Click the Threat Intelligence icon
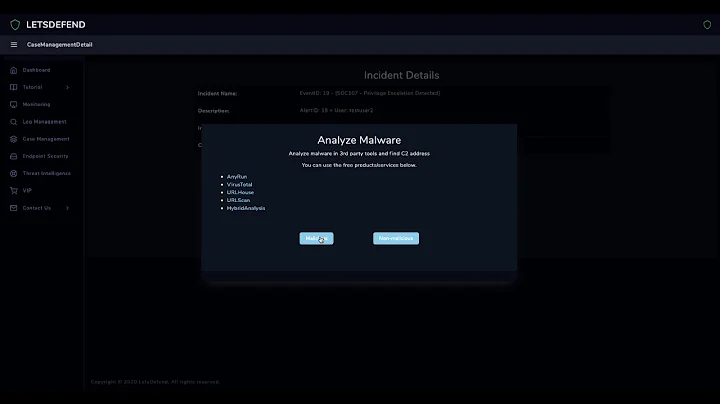 (x=13, y=174)
